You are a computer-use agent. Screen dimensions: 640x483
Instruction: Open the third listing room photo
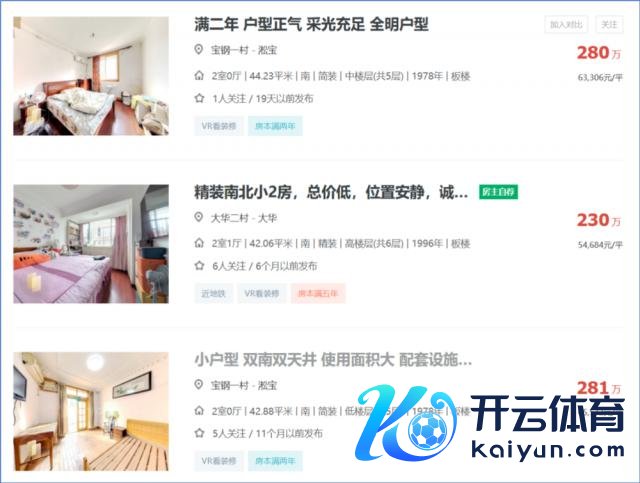click(91, 411)
